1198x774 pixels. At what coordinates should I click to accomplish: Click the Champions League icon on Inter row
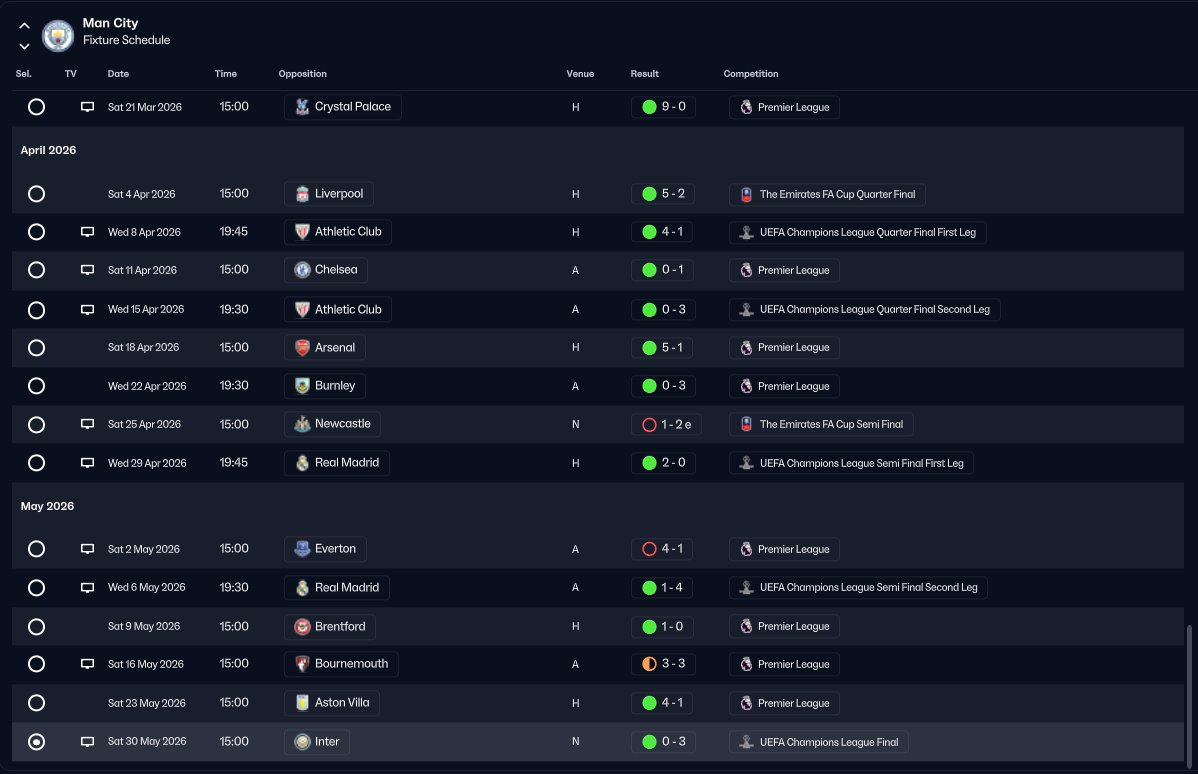(746, 743)
